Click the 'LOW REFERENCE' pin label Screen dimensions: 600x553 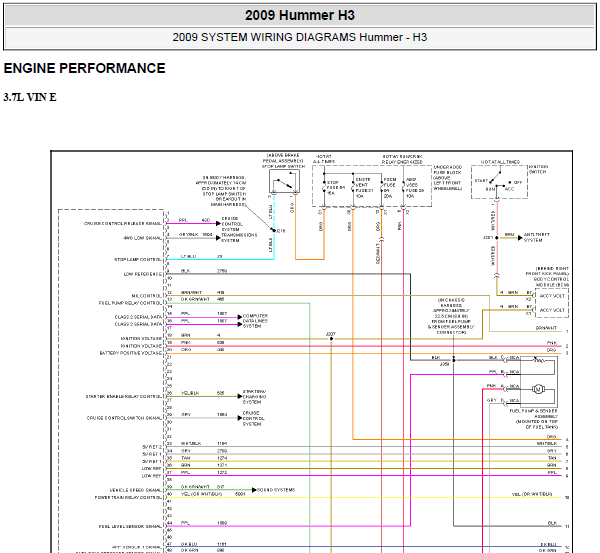(x=143, y=274)
